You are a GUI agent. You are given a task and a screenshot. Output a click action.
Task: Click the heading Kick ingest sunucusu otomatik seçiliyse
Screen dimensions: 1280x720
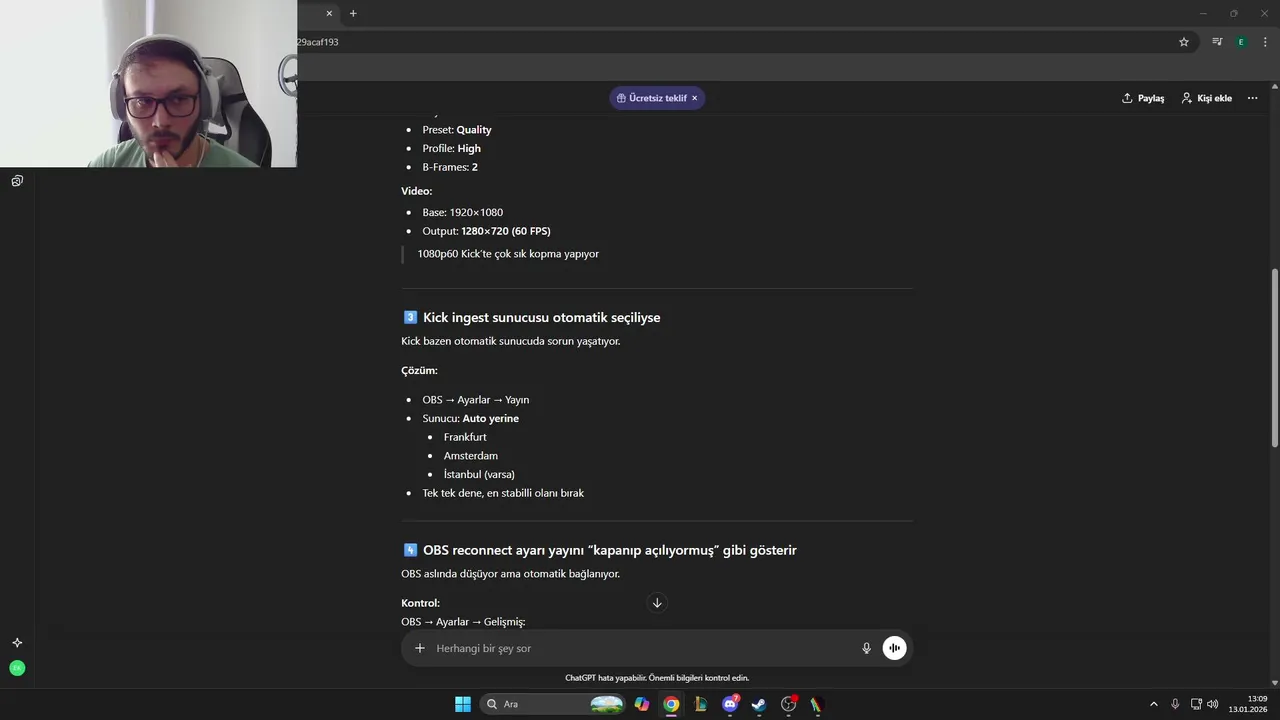[x=541, y=317]
